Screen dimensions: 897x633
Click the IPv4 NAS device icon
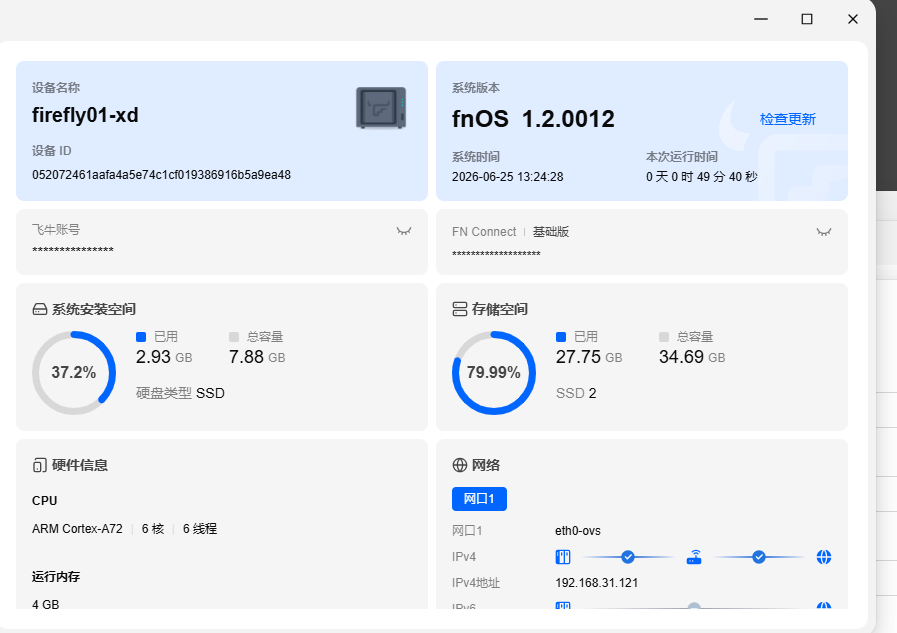pyautogui.click(x=563, y=557)
